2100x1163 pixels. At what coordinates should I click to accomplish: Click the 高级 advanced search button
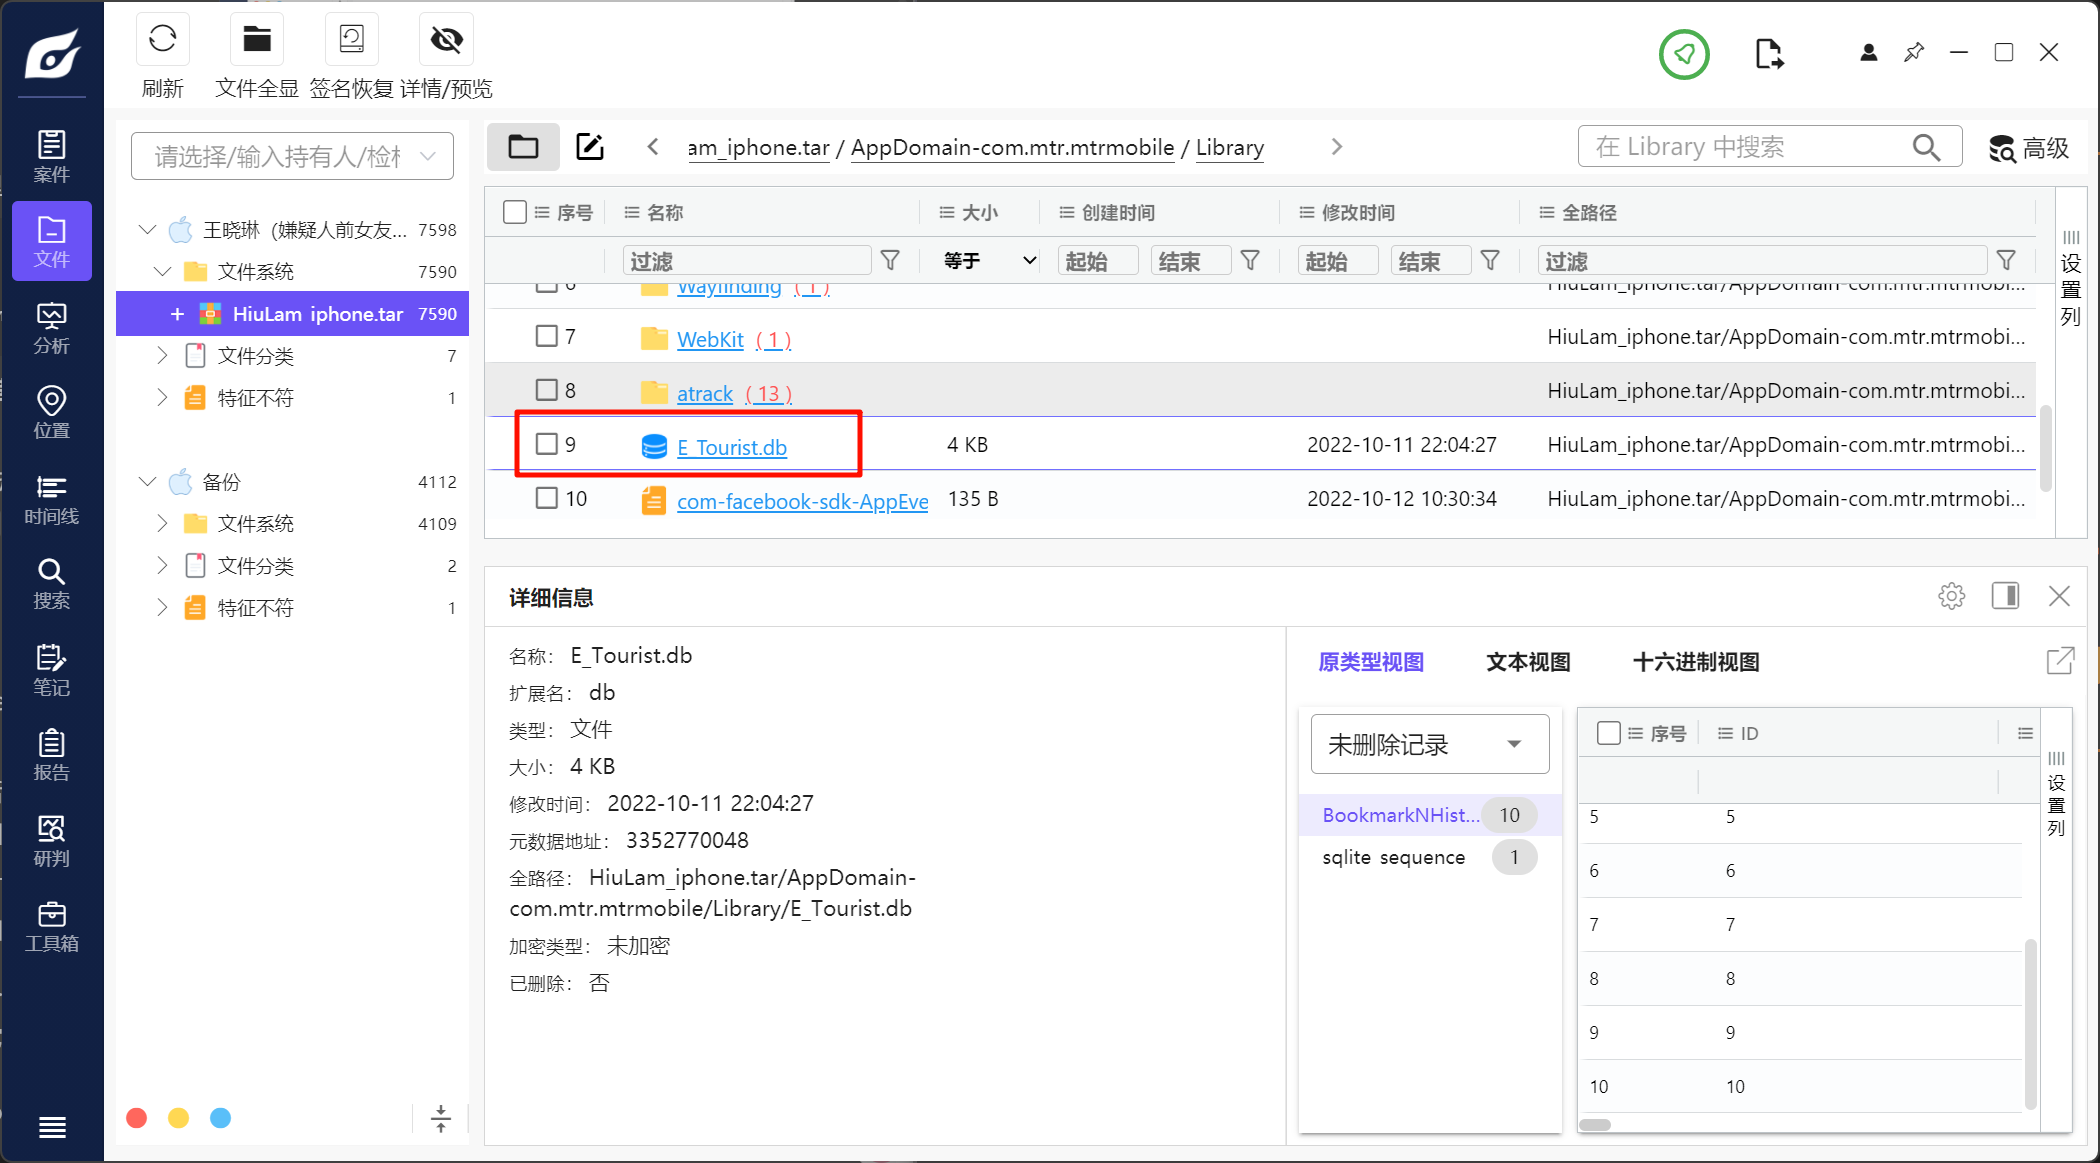point(2029,148)
